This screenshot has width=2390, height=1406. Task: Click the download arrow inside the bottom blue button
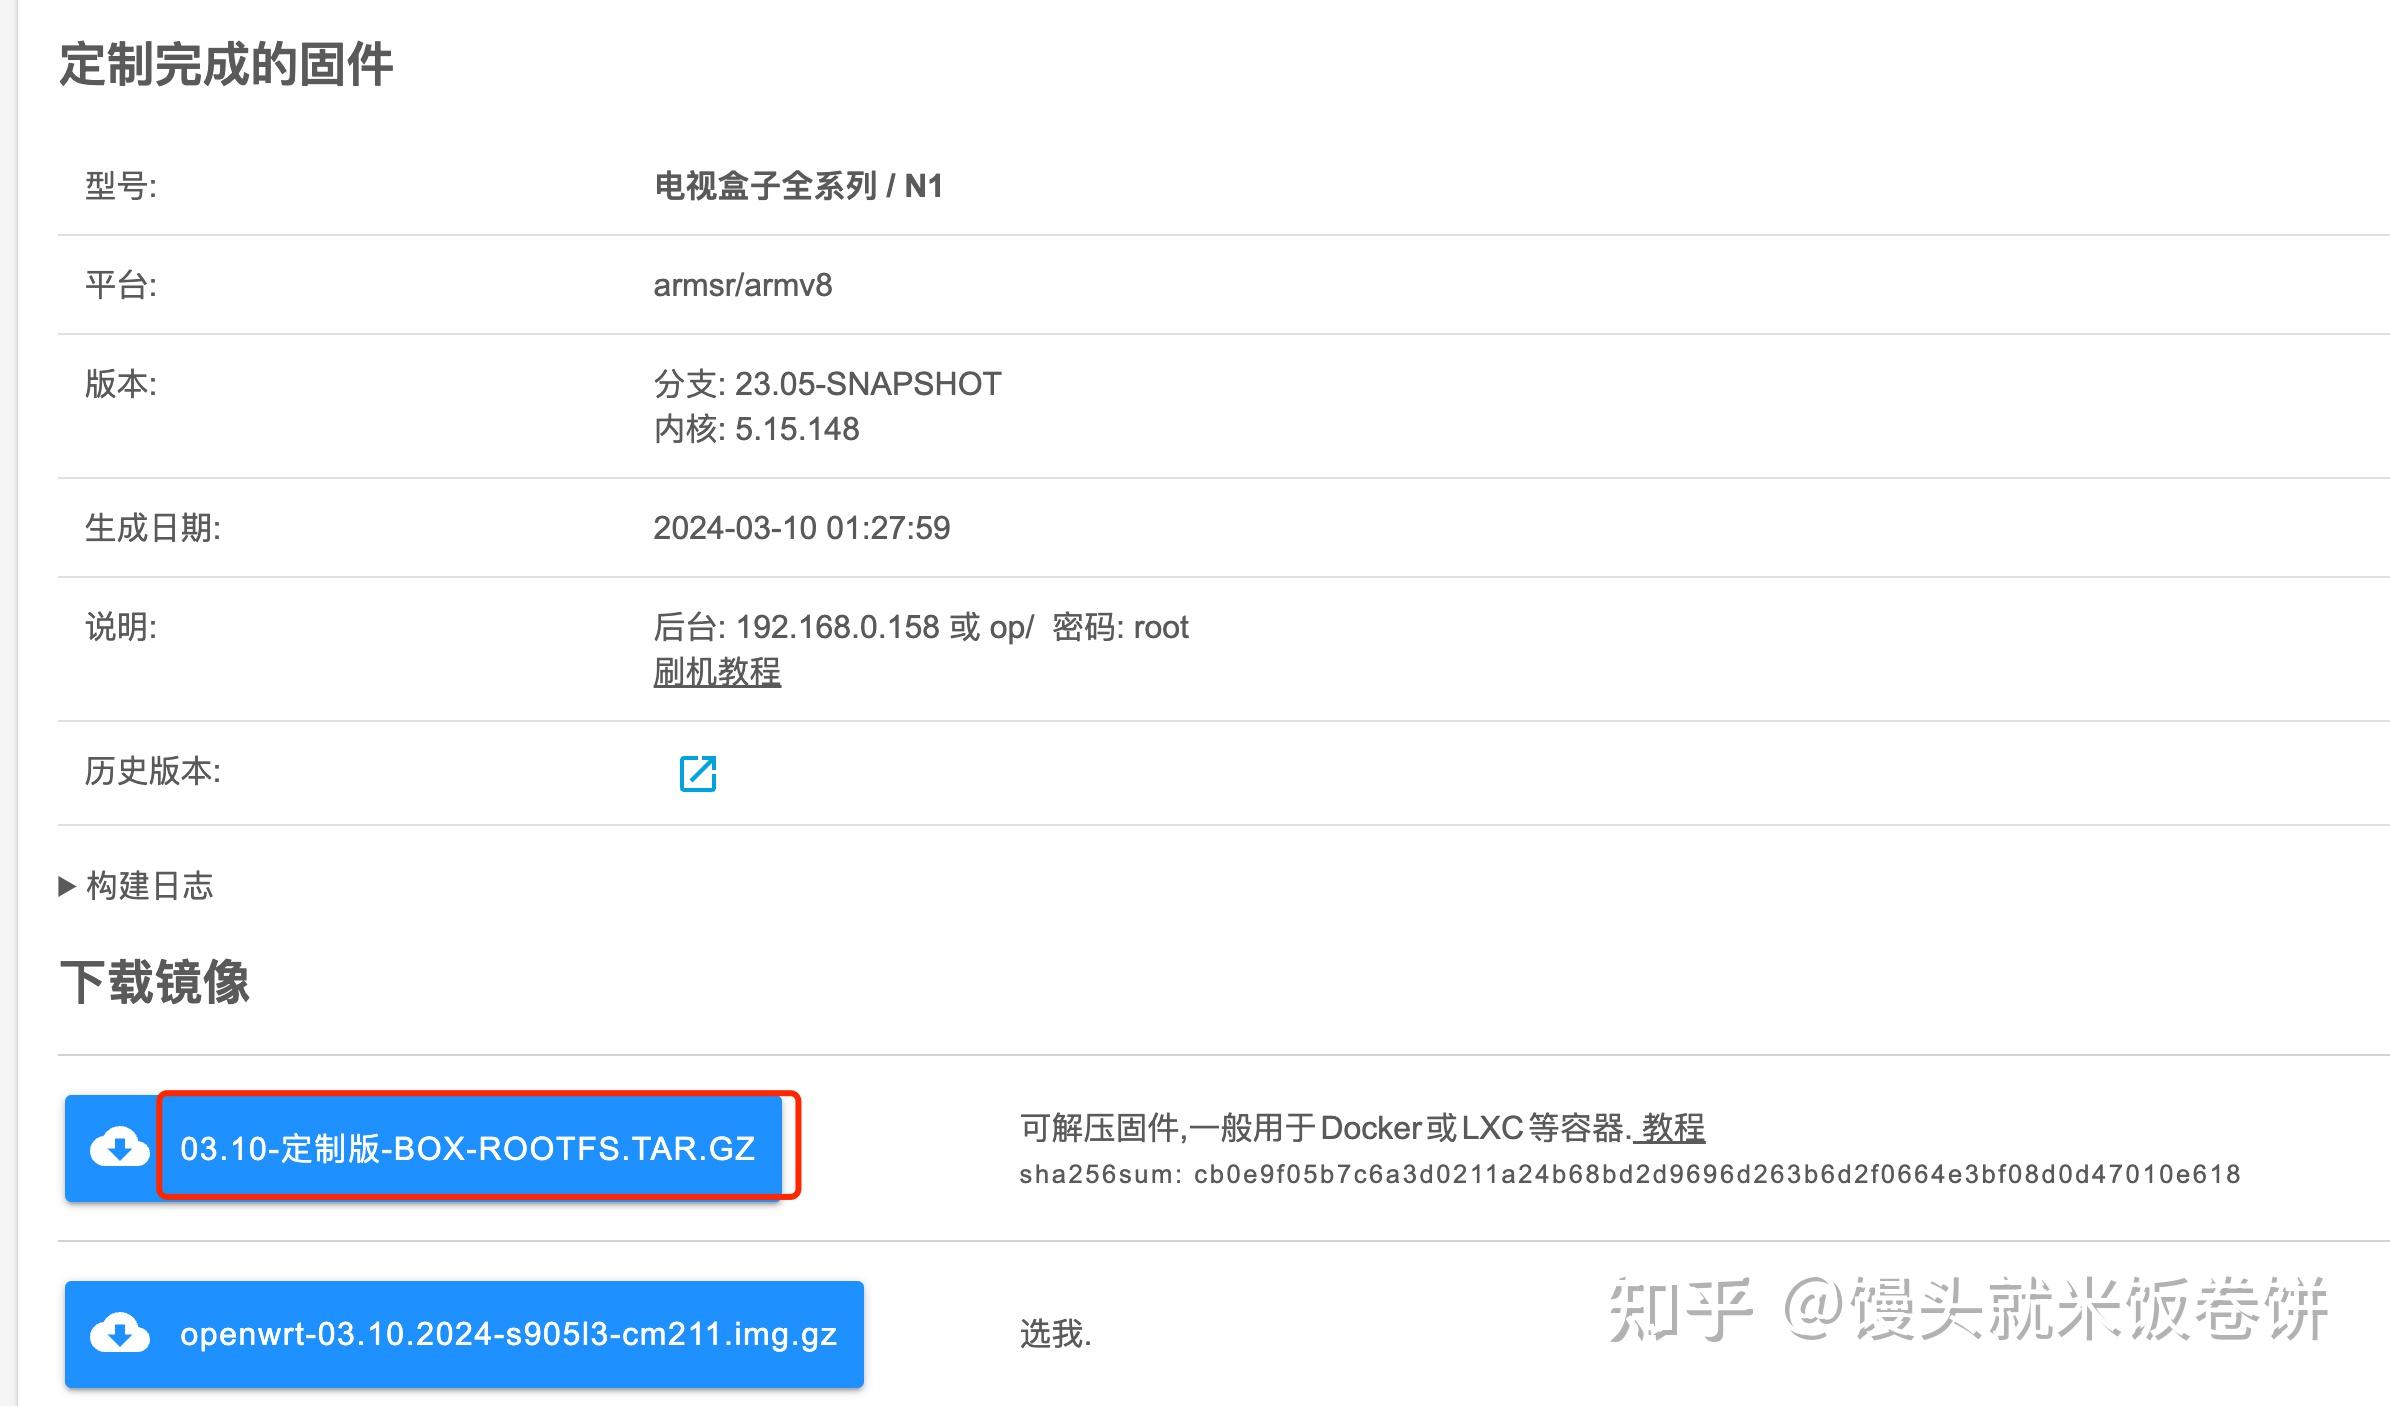(117, 1334)
